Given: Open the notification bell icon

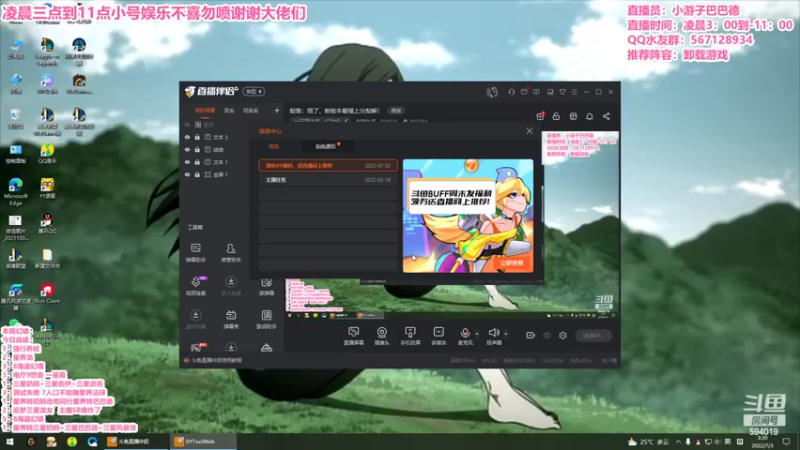Looking at the screenshot, I should click(x=589, y=116).
